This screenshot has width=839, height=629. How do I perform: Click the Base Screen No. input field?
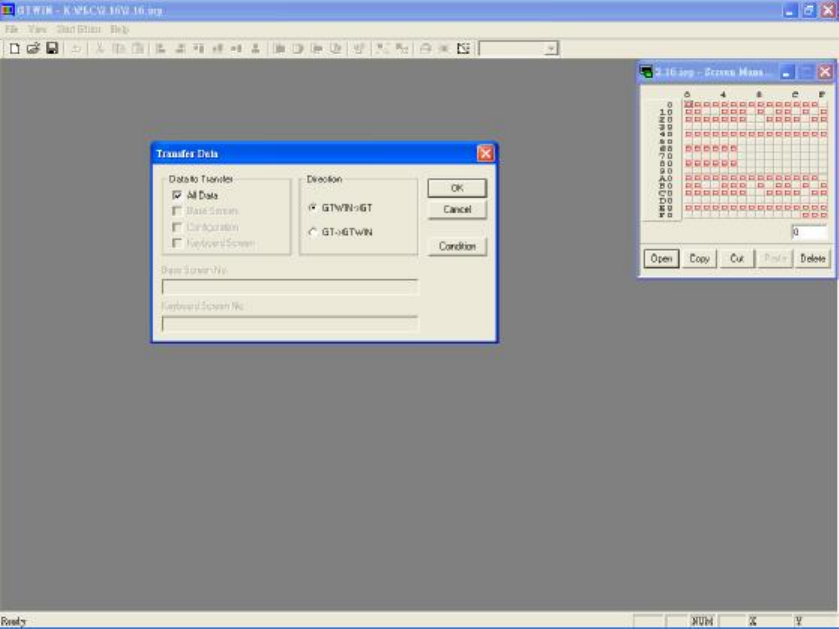pyautogui.click(x=289, y=287)
